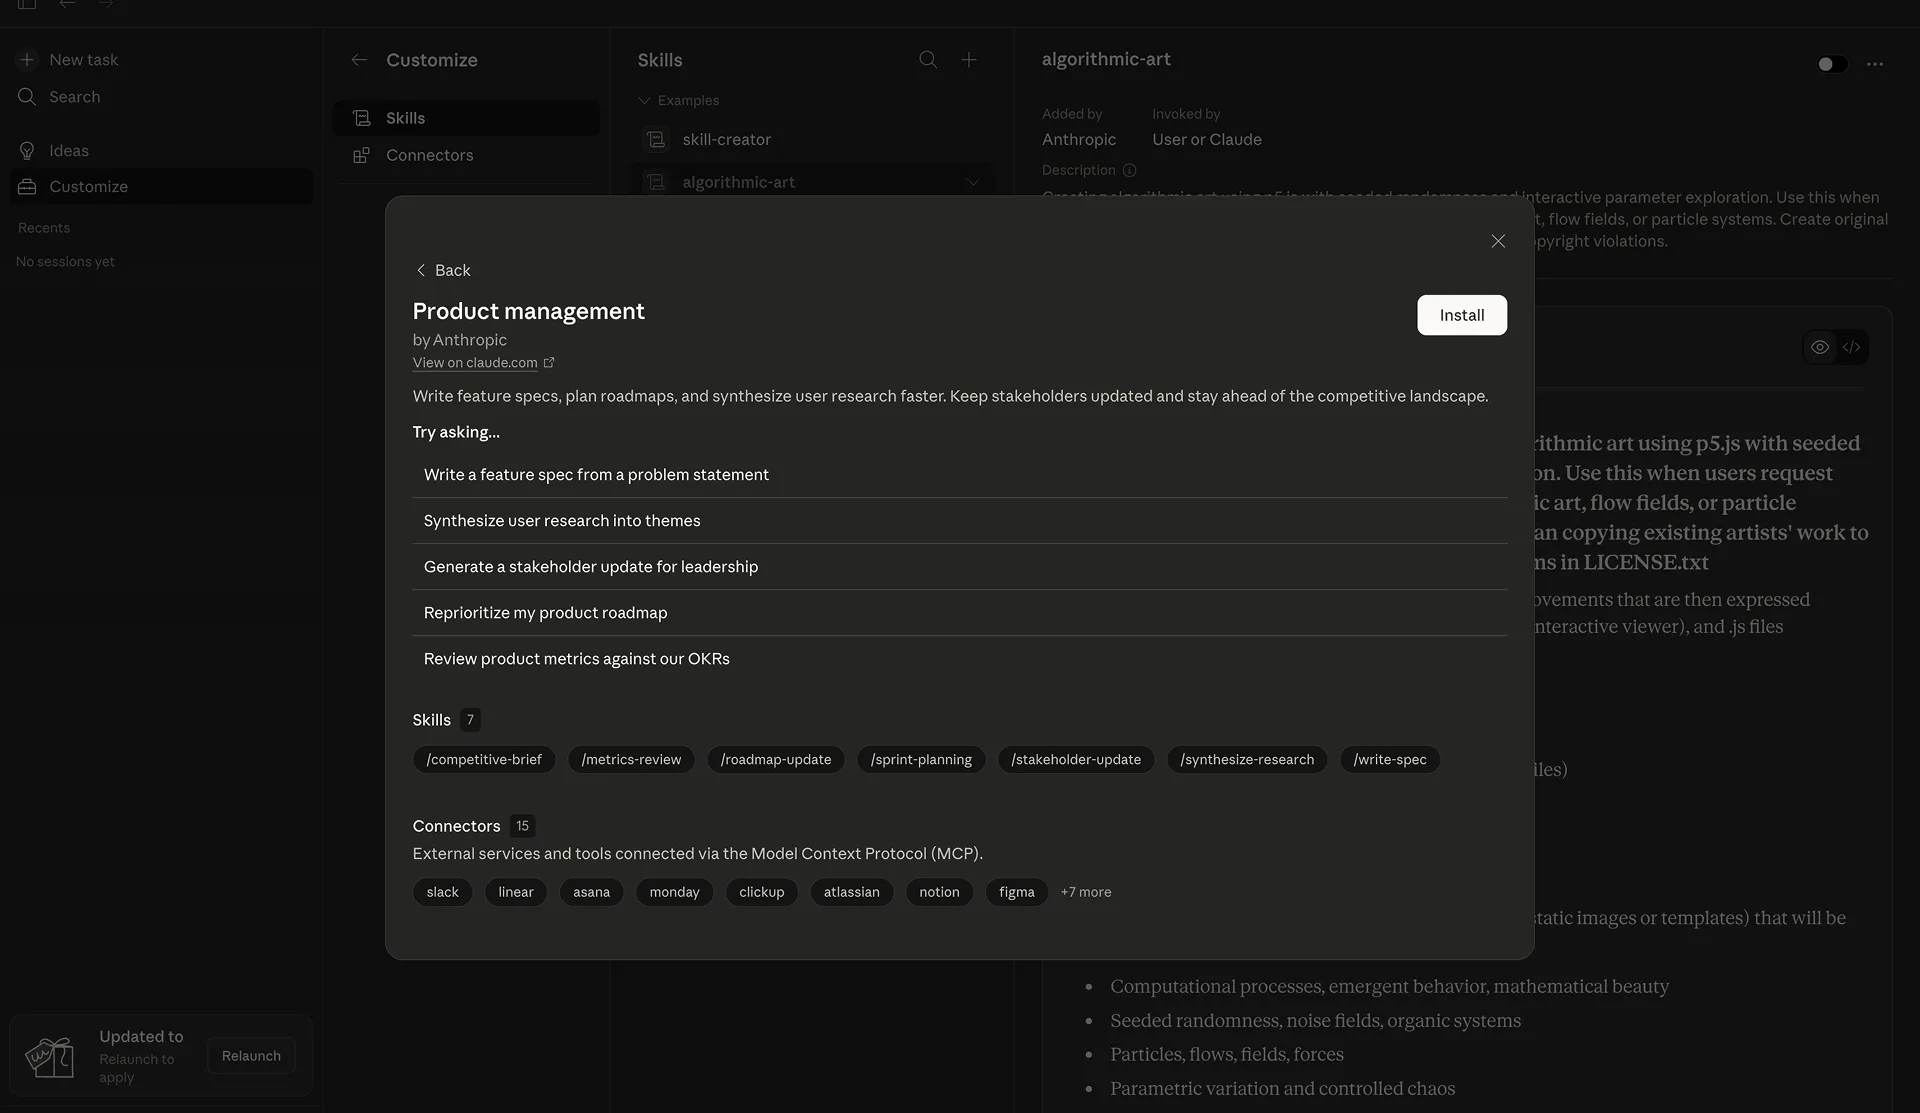
Task: Click the external link icon beside claude.com
Action: [549, 363]
